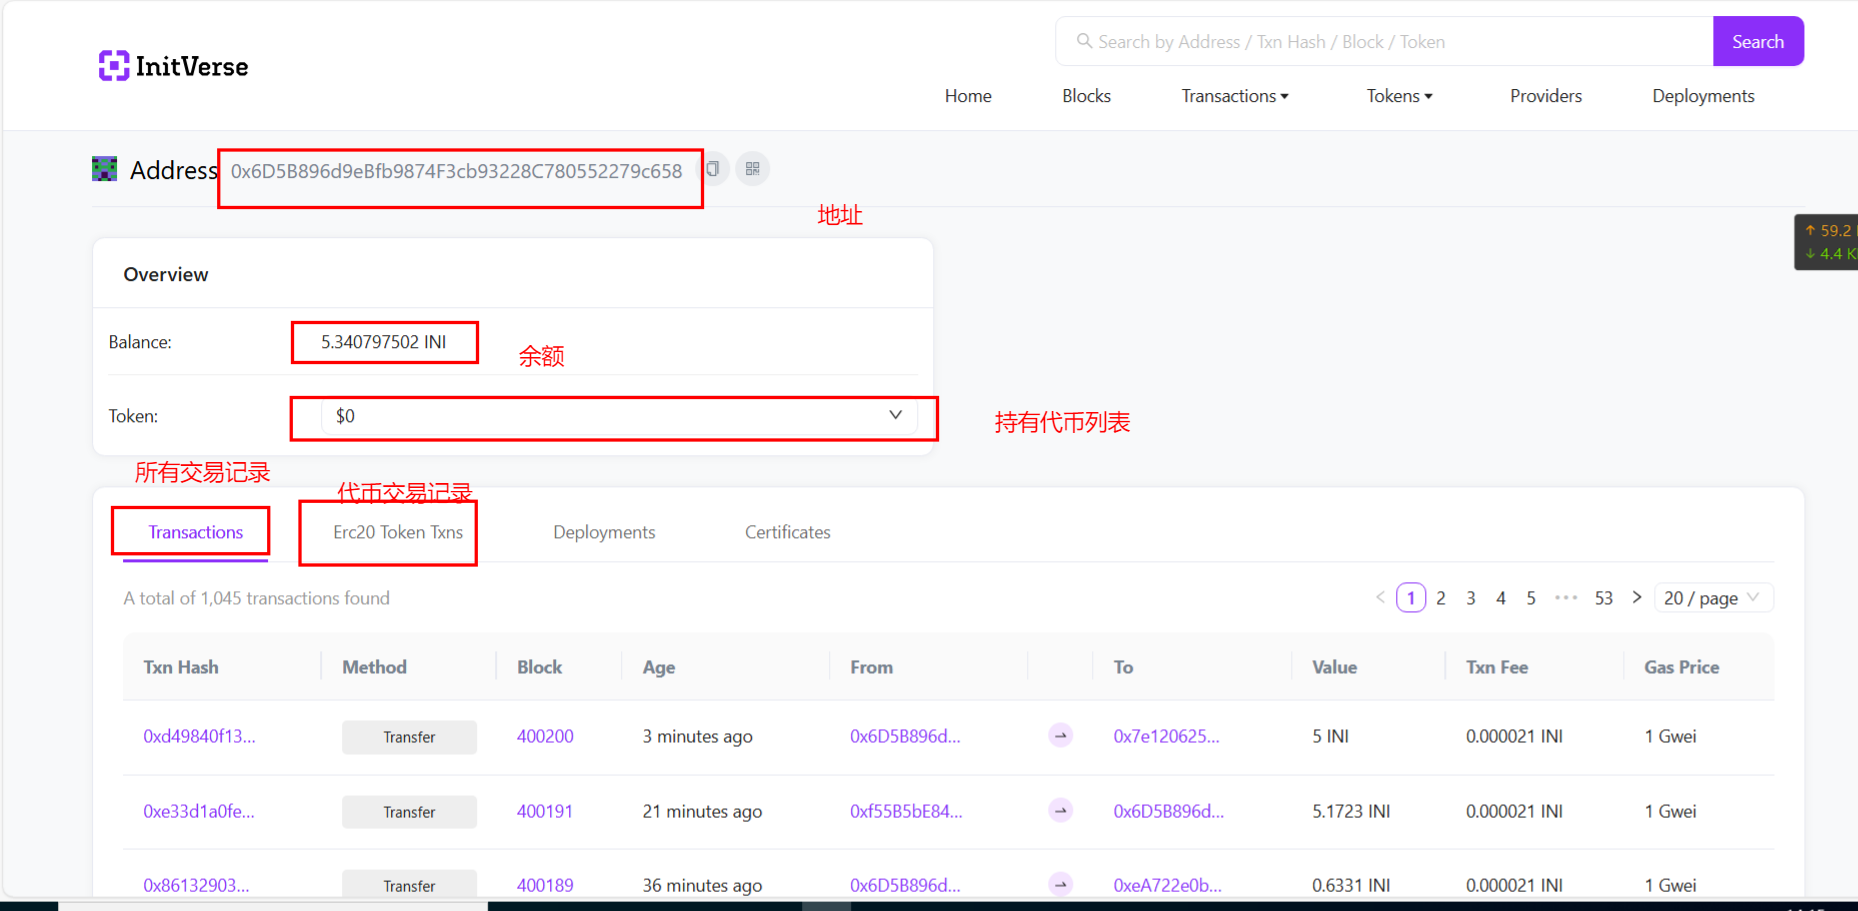
Task: Go to next page of transactions
Action: pyautogui.click(x=1637, y=598)
